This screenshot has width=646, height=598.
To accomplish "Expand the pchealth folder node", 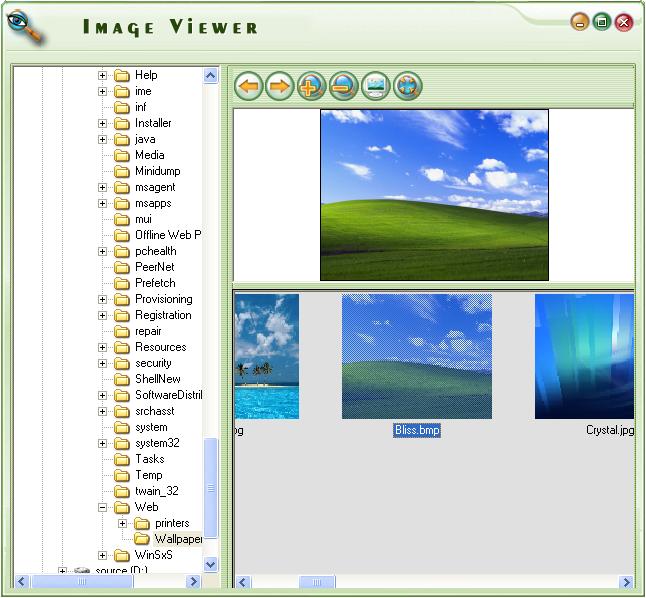I will [102, 251].
